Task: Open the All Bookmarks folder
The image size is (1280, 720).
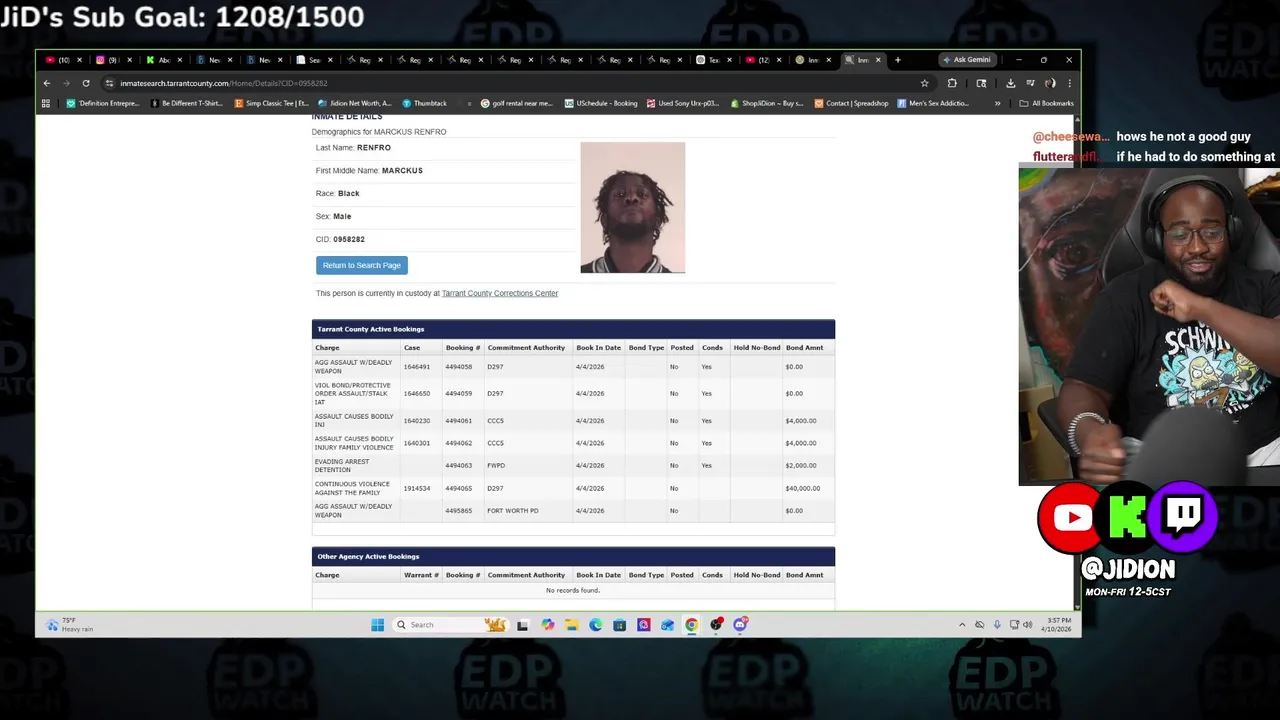Action: point(1046,103)
